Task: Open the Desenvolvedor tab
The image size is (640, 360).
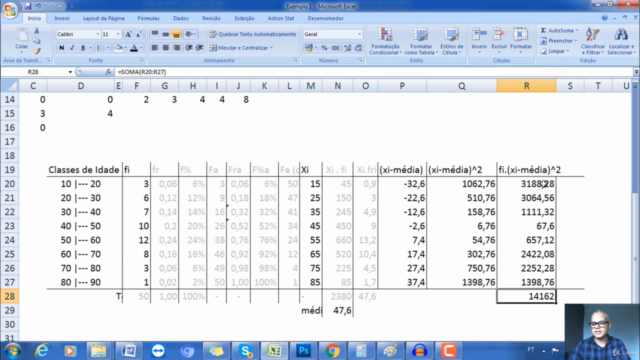Action: [325, 18]
